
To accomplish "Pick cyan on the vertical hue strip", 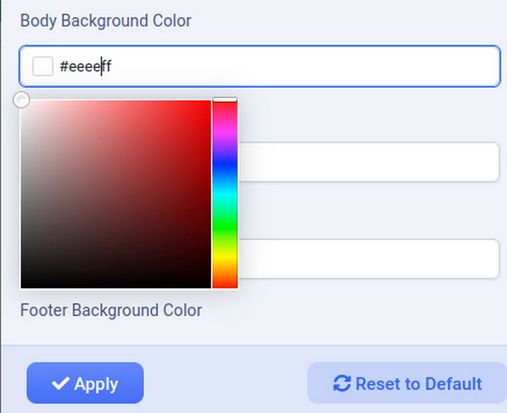I will [225, 195].
